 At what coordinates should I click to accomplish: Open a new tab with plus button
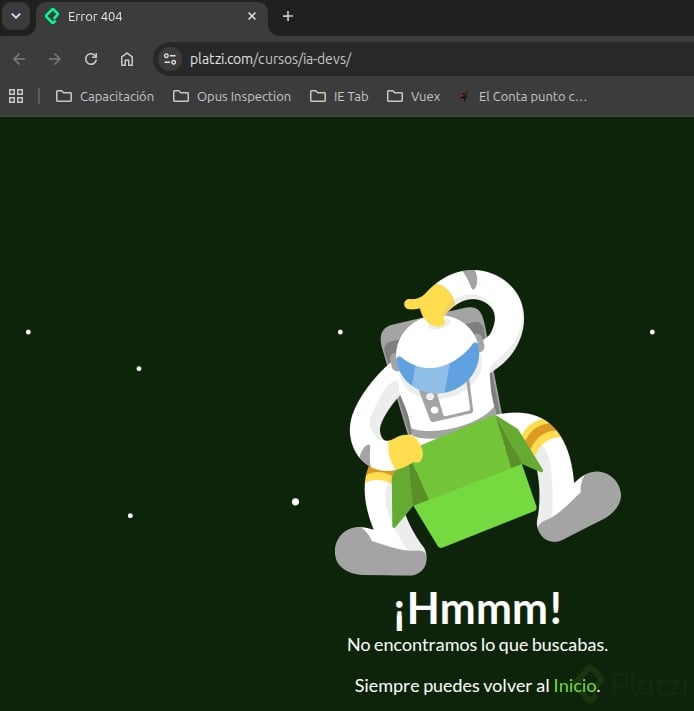pyautogui.click(x=288, y=16)
